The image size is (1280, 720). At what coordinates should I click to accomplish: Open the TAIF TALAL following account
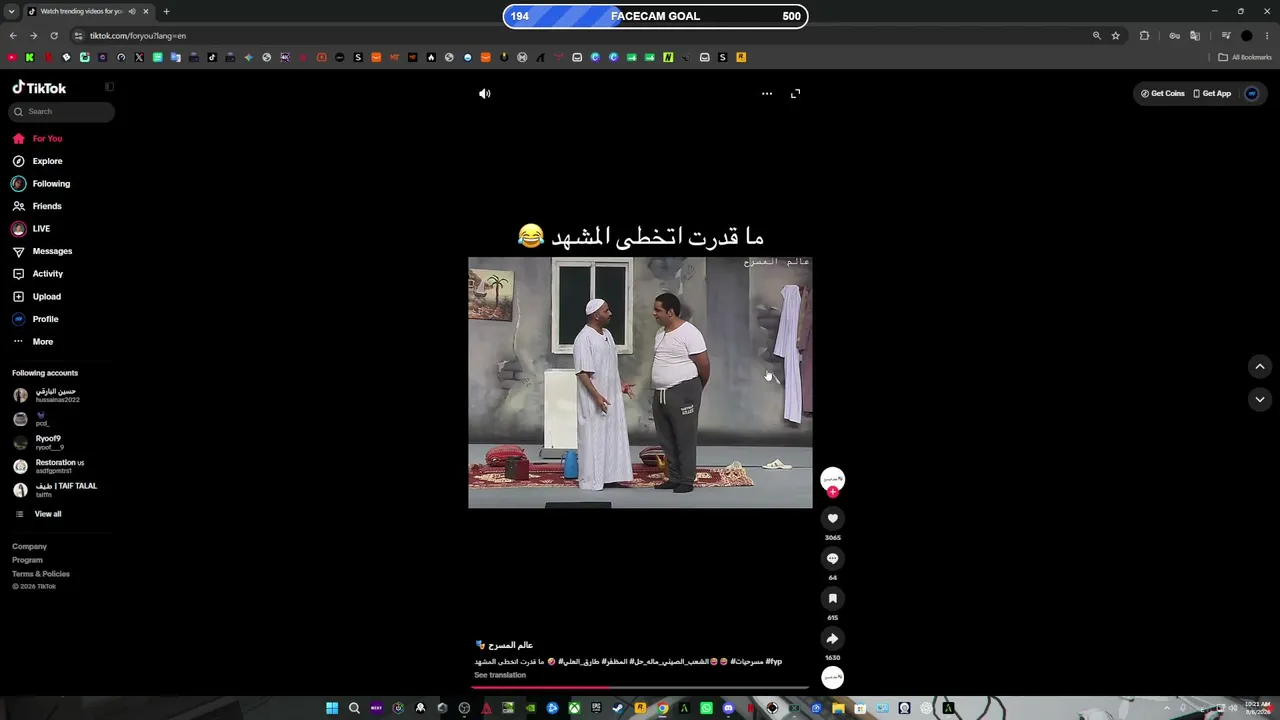57,490
